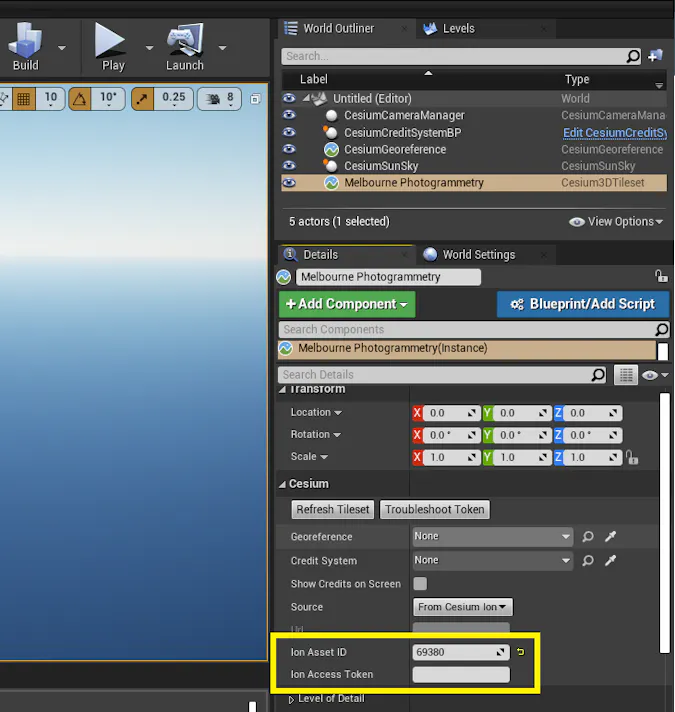The image size is (675, 712).
Task: Click the Build toolbar icon
Action: click(x=25, y=47)
